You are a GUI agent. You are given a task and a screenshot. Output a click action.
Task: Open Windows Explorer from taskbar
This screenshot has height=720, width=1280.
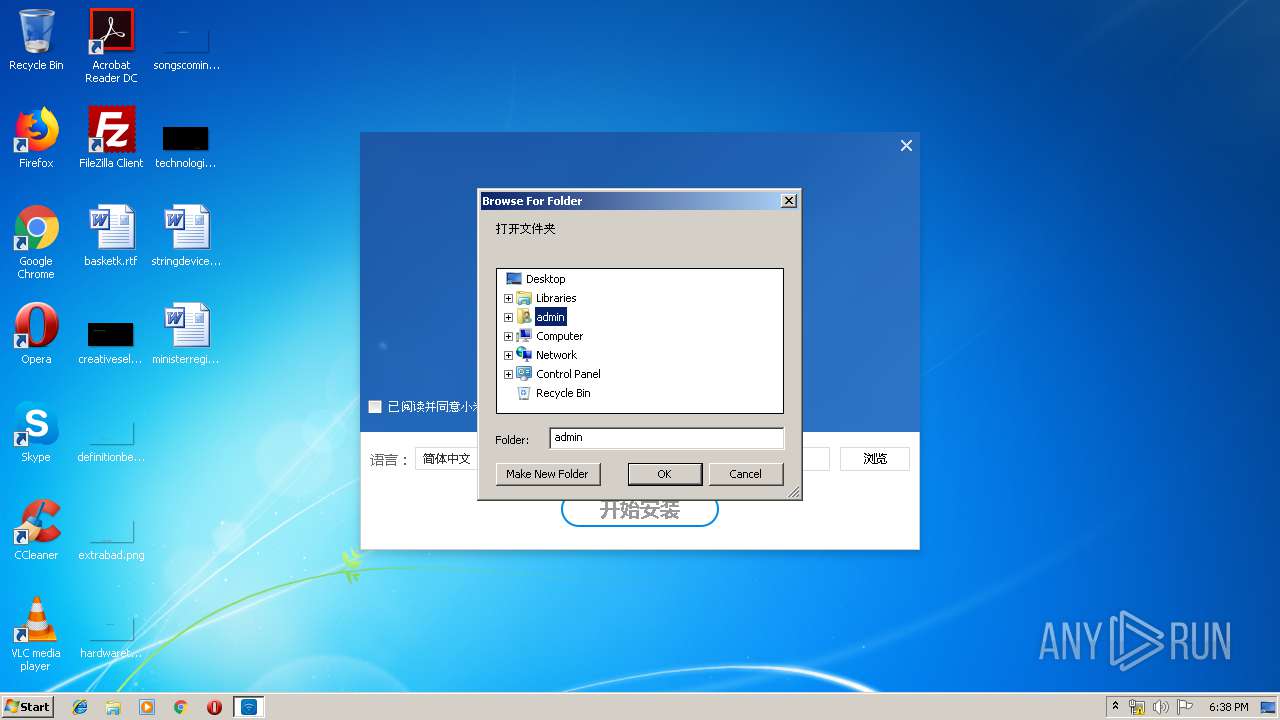(x=113, y=707)
